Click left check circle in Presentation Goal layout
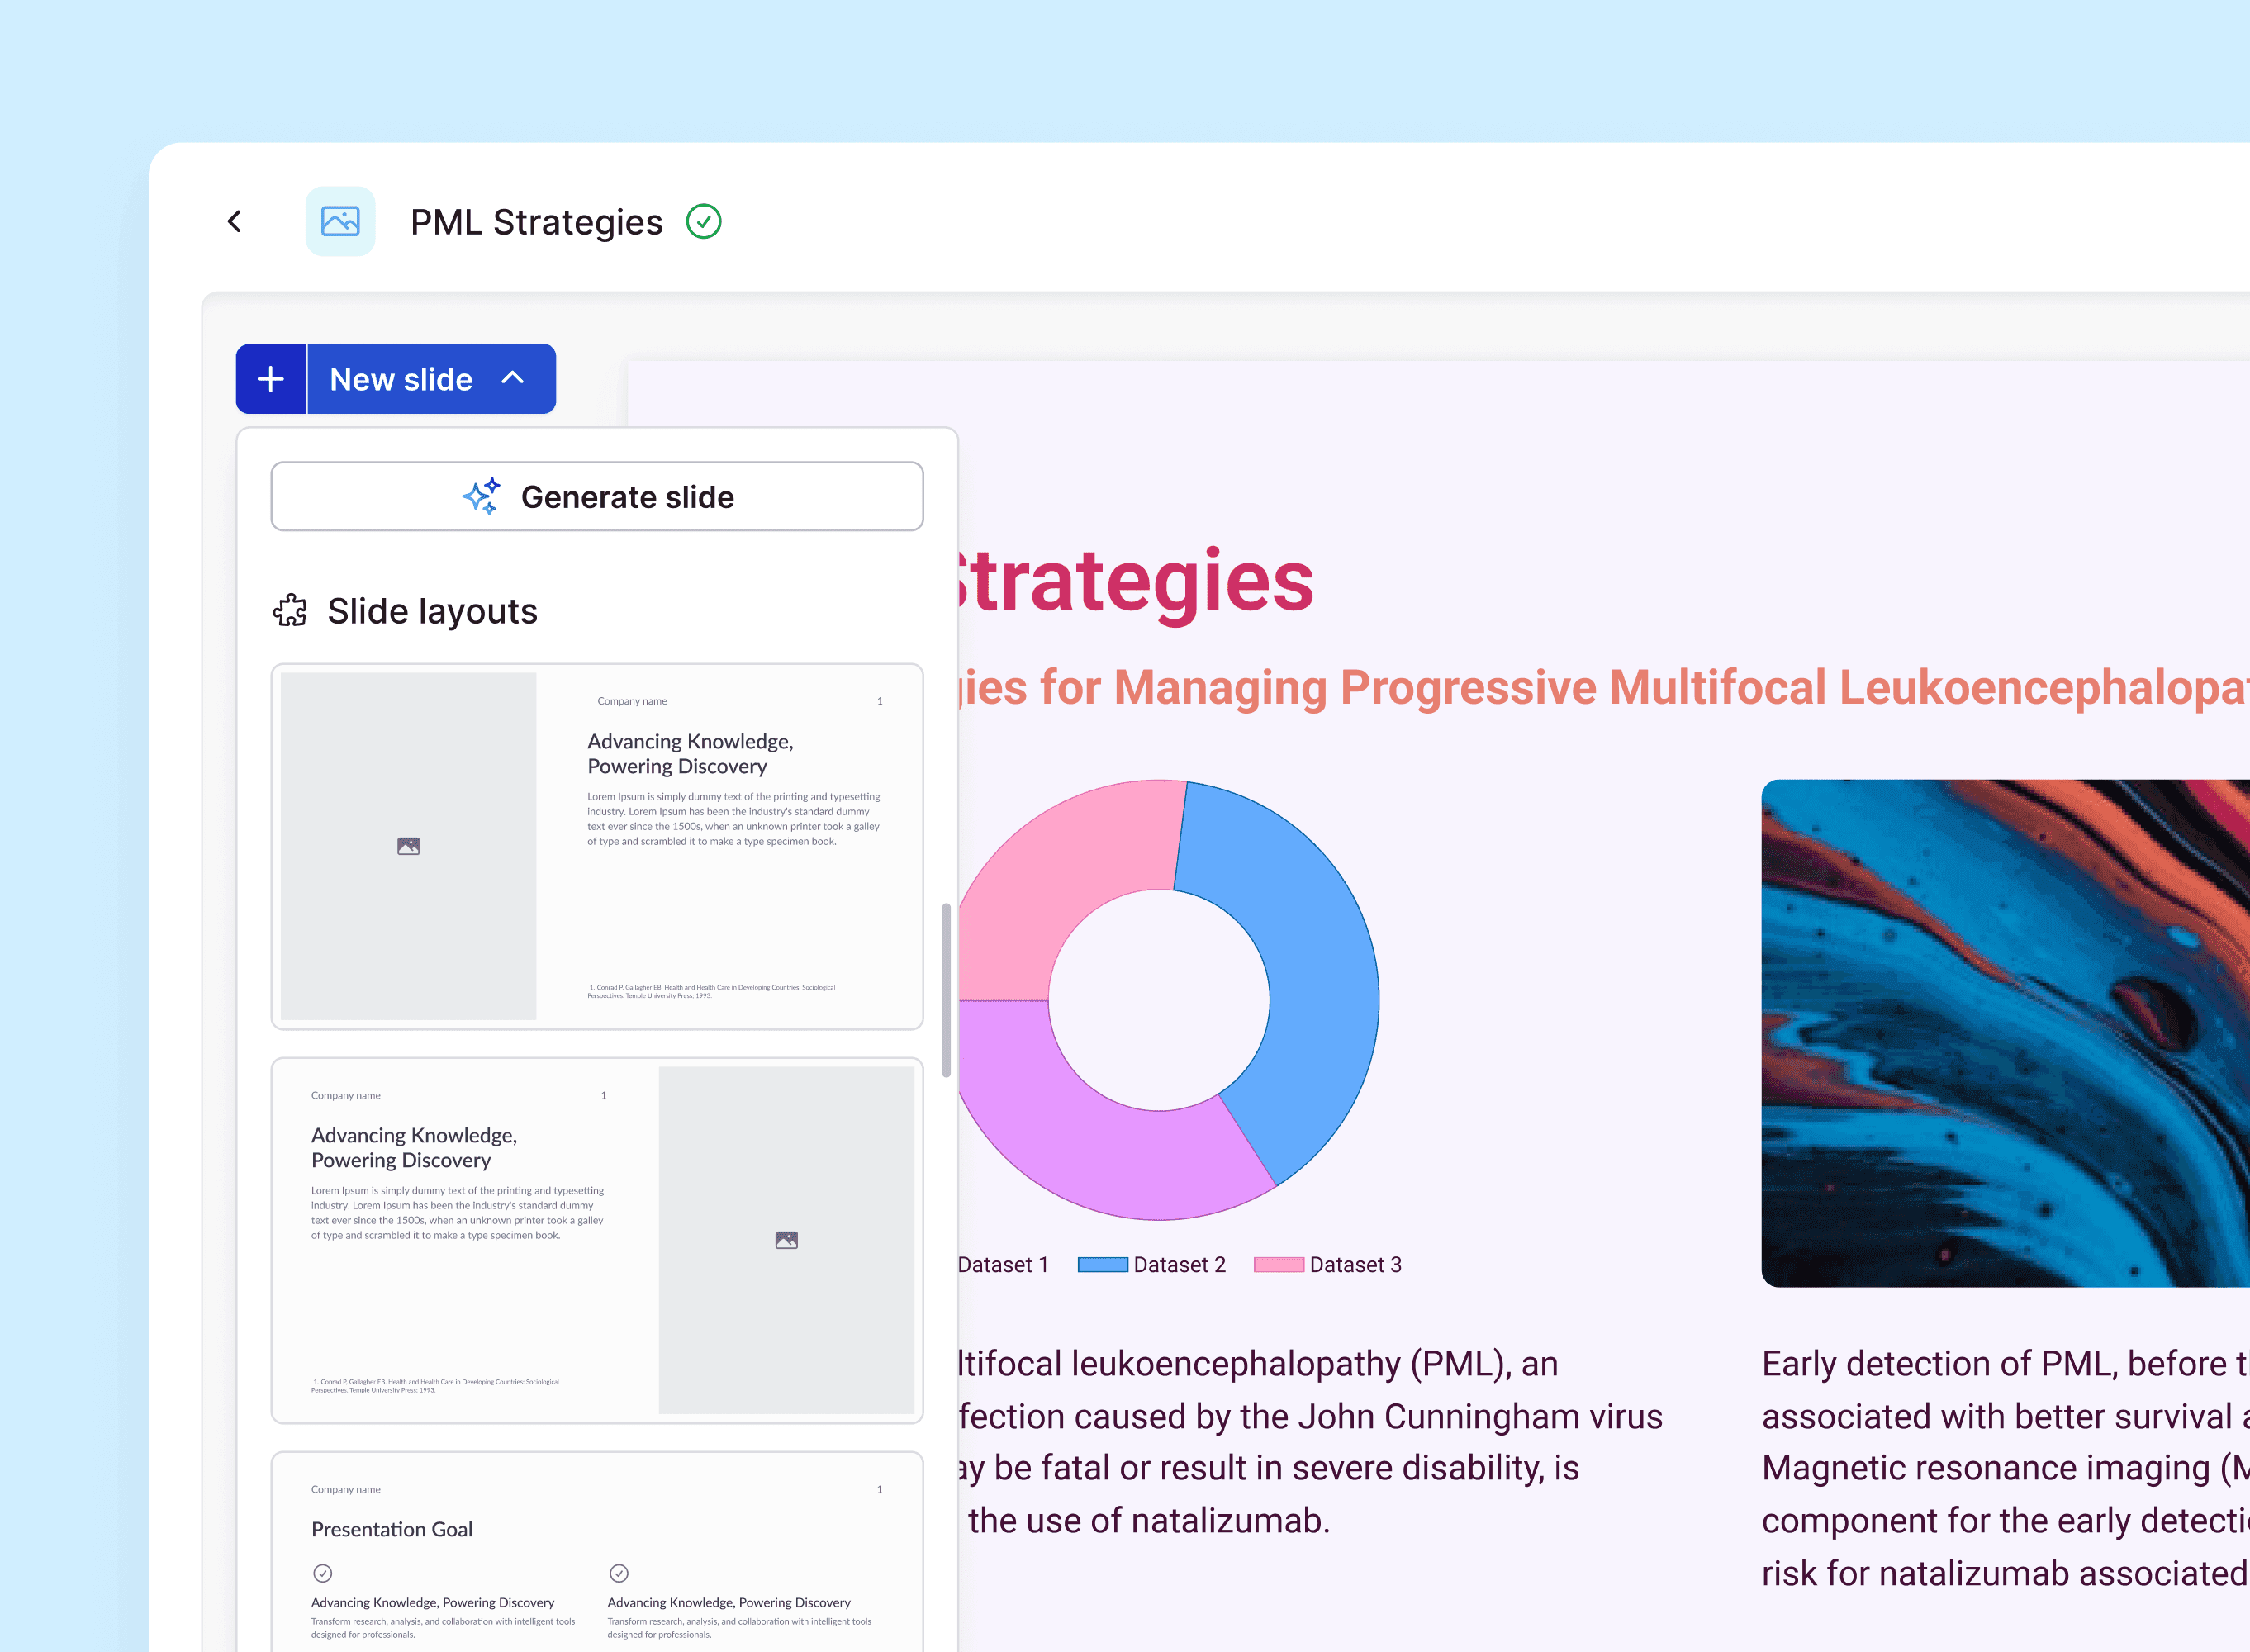Screen dimensions: 2250x1652 (322, 1573)
